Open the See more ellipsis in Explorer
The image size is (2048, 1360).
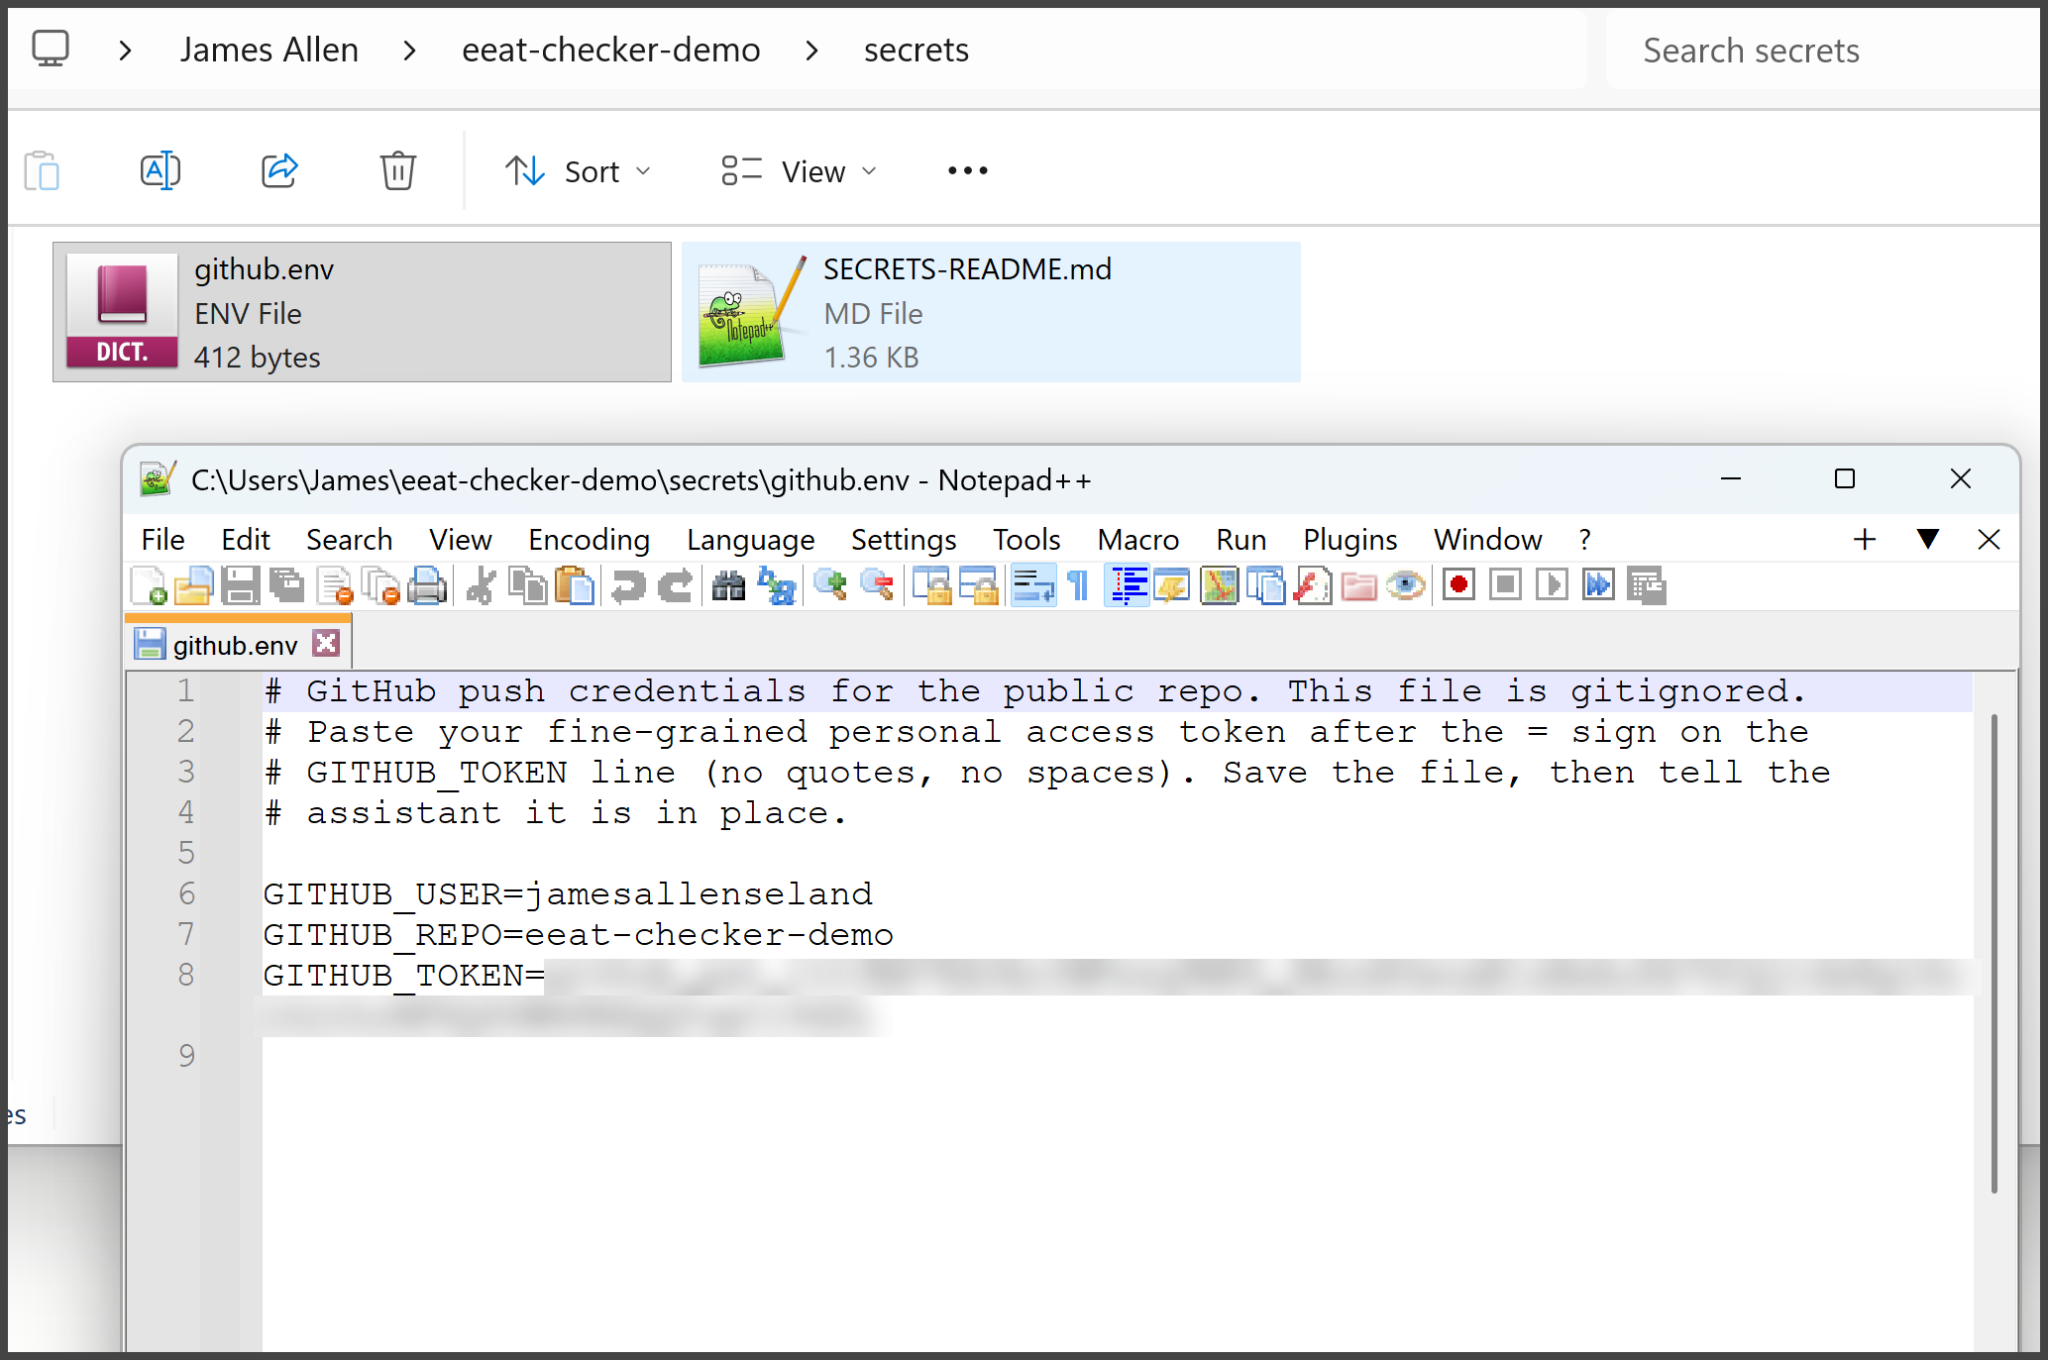(x=967, y=171)
